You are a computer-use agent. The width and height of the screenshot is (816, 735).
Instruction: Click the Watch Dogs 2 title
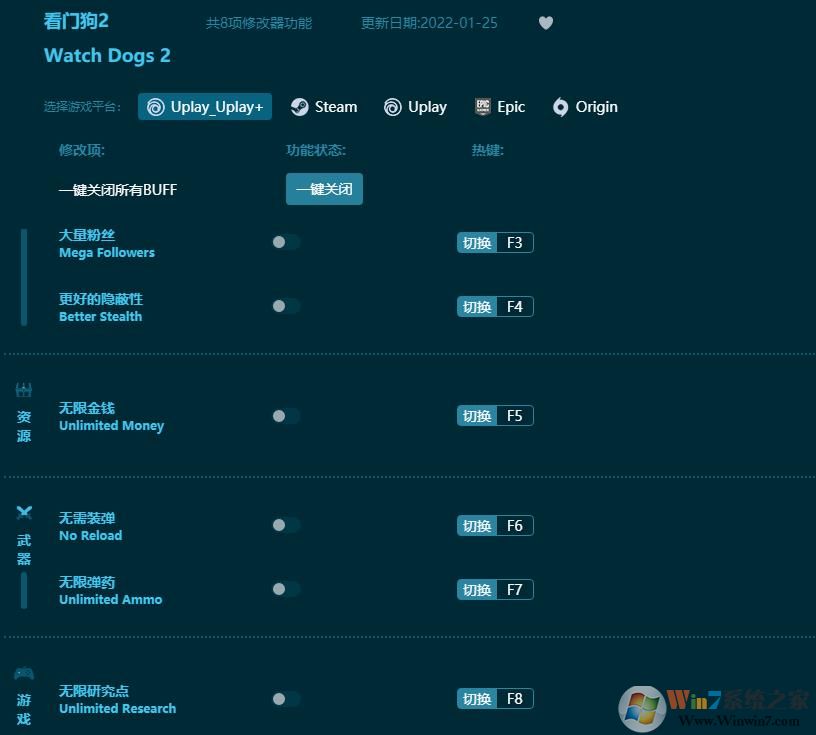[107, 56]
